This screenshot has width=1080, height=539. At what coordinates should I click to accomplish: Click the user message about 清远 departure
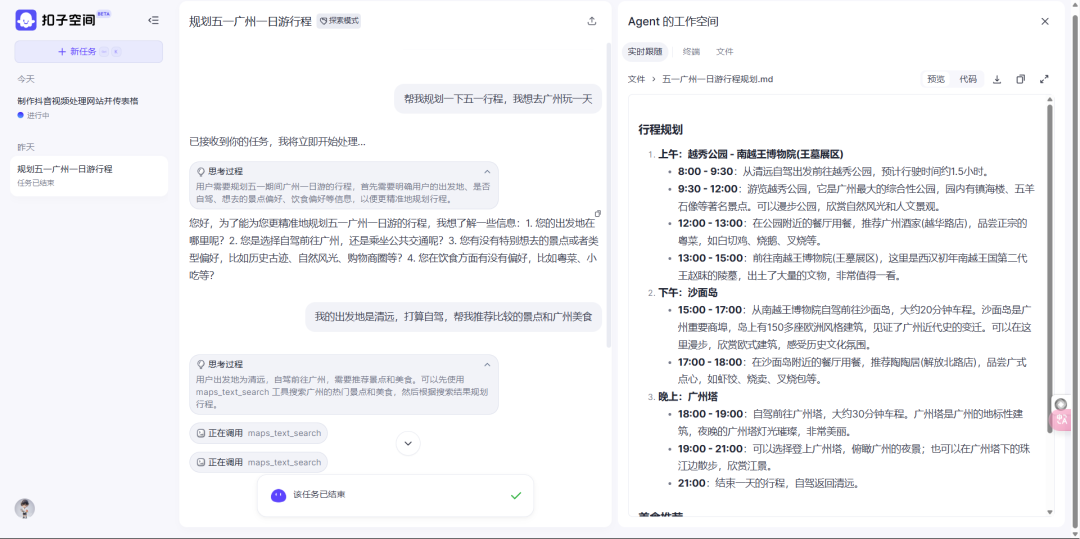coord(454,317)
